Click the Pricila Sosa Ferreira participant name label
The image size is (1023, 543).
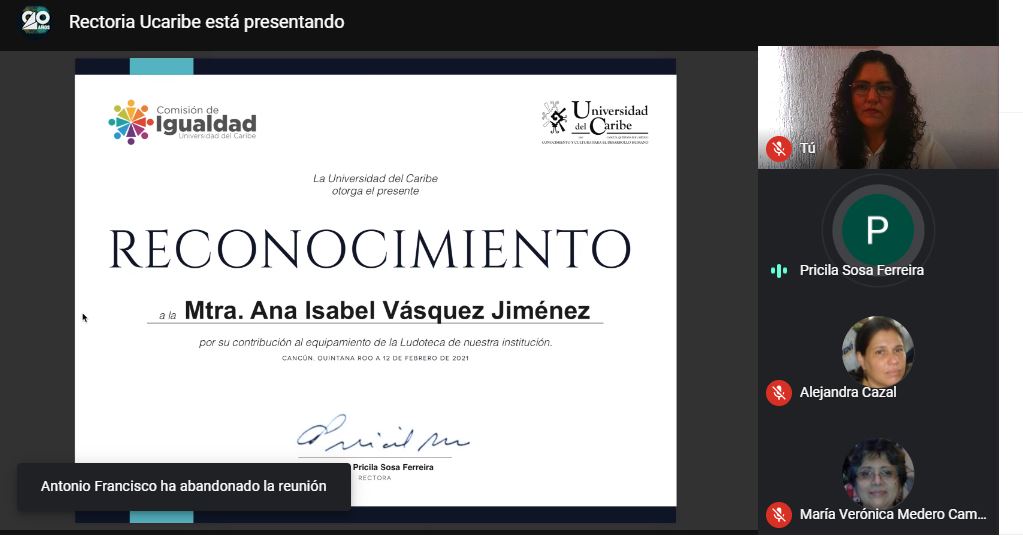pos(861,271)
